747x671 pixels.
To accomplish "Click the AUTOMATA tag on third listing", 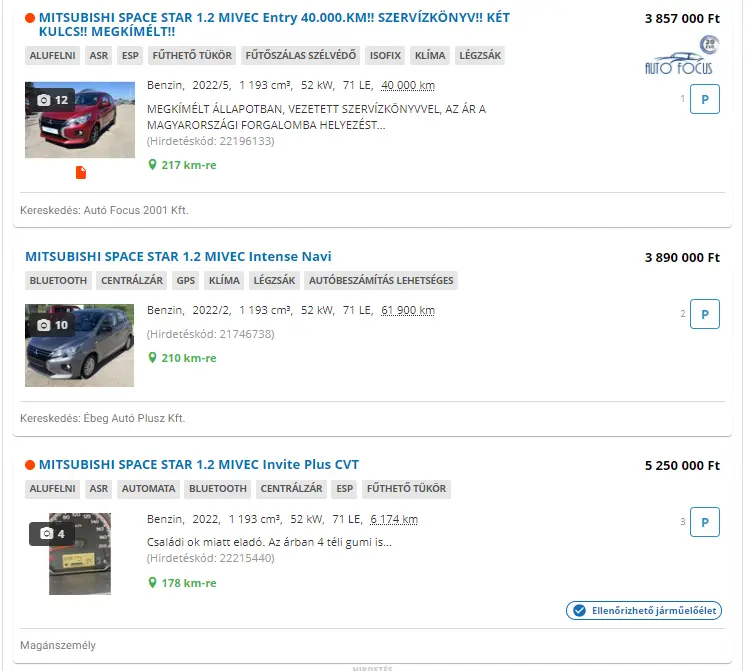I will pos(149,488).
